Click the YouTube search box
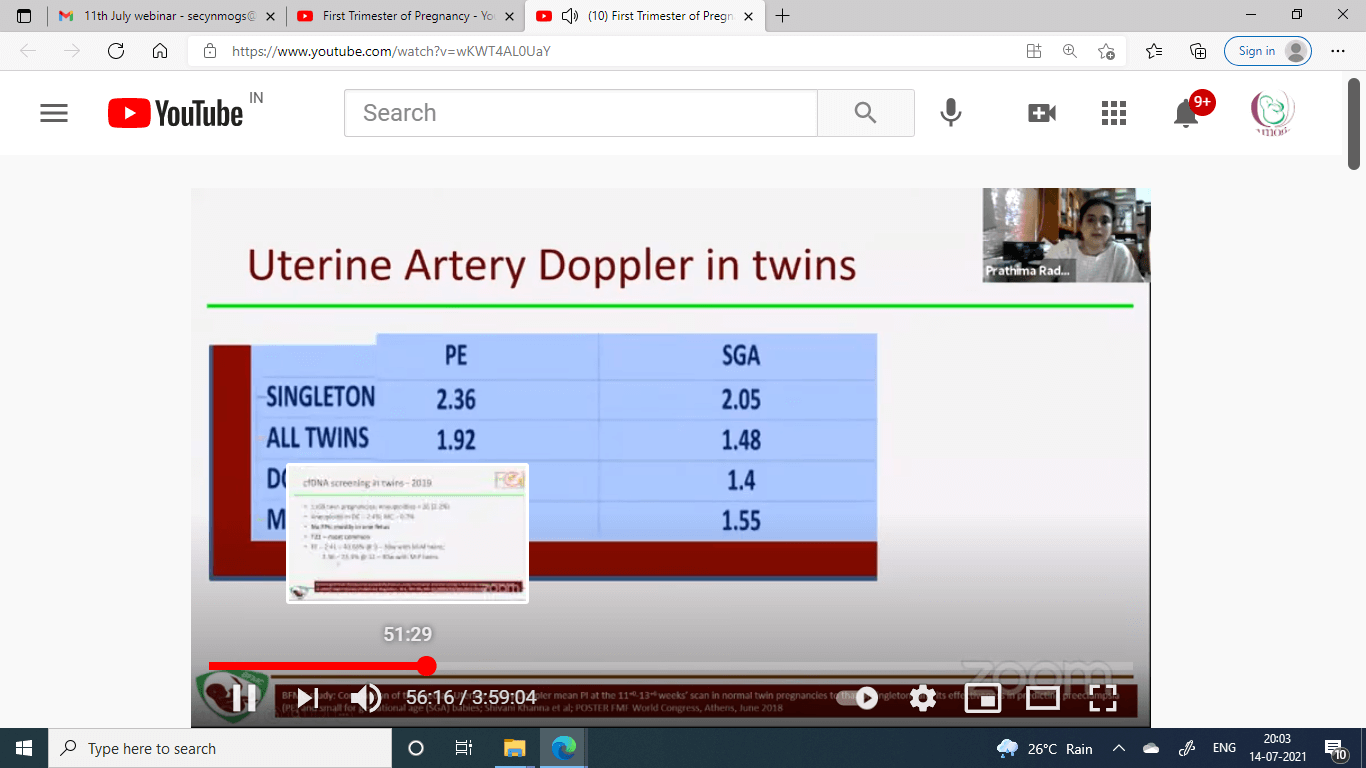Screen dimensions: 1366x768 coord(580,113)
